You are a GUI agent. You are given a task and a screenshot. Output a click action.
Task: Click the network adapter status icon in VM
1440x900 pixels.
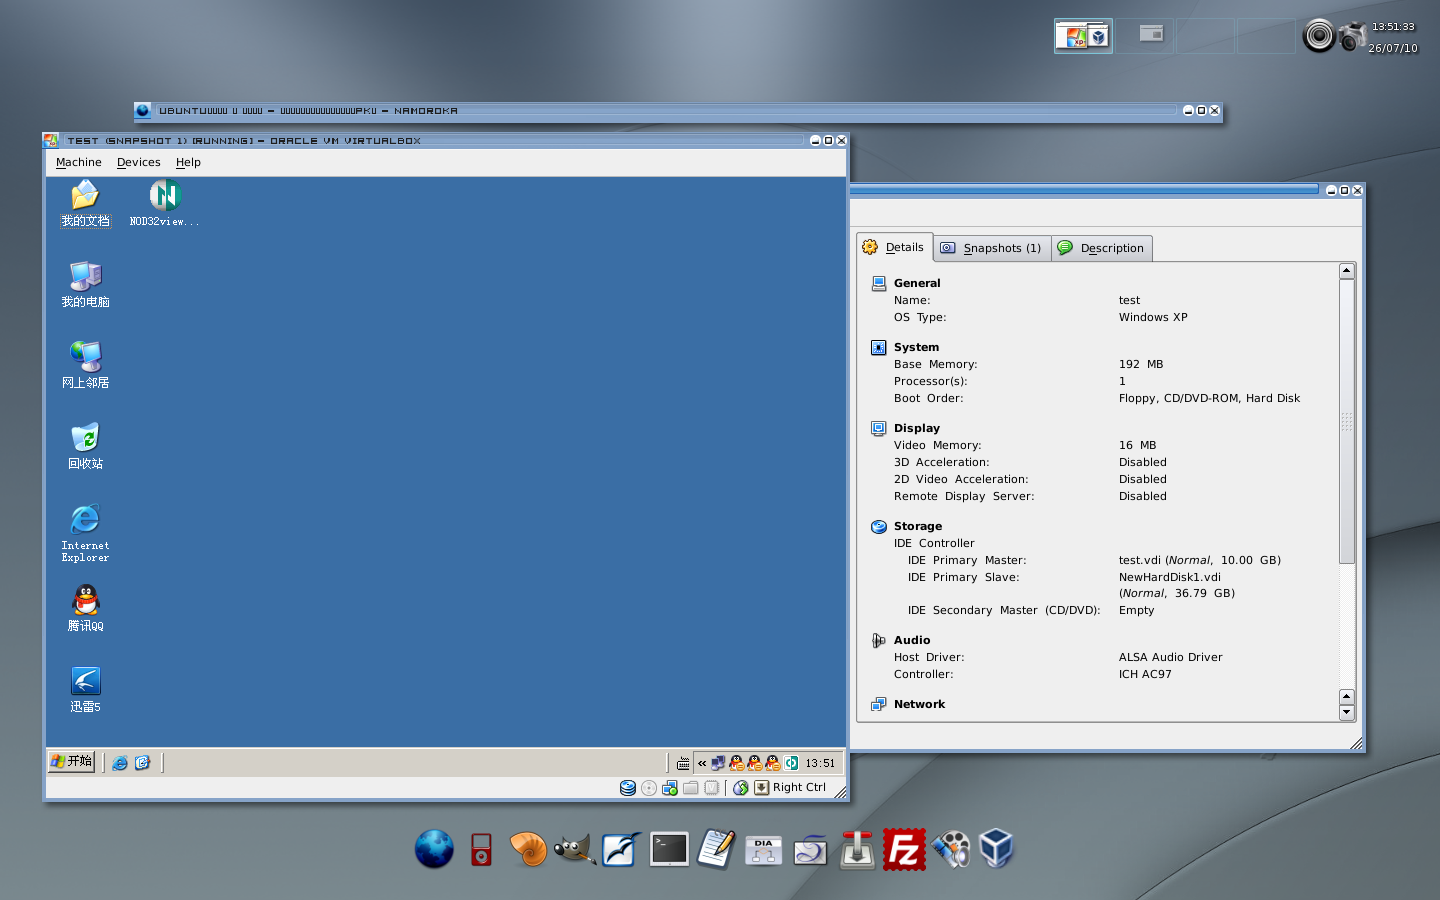[x=670, y=788]
